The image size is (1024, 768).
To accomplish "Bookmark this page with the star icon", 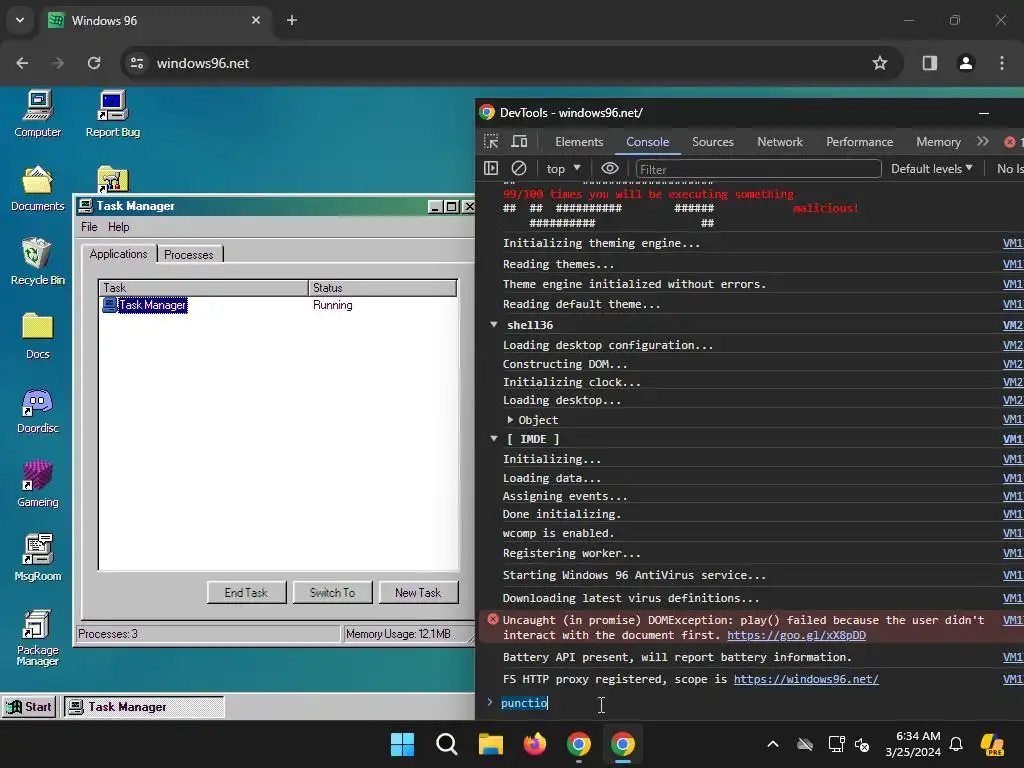I will pyautogui.click(x=880, y=63).
